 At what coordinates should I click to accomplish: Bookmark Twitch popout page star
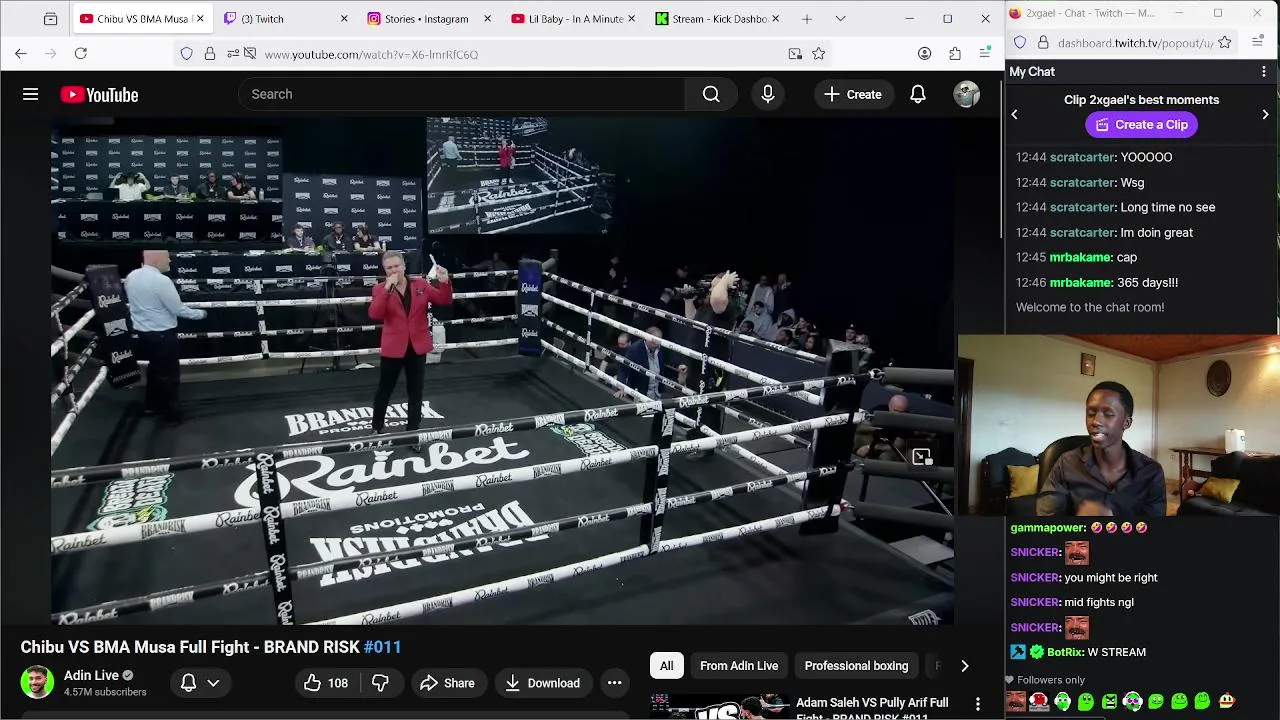click(1225, 43)
